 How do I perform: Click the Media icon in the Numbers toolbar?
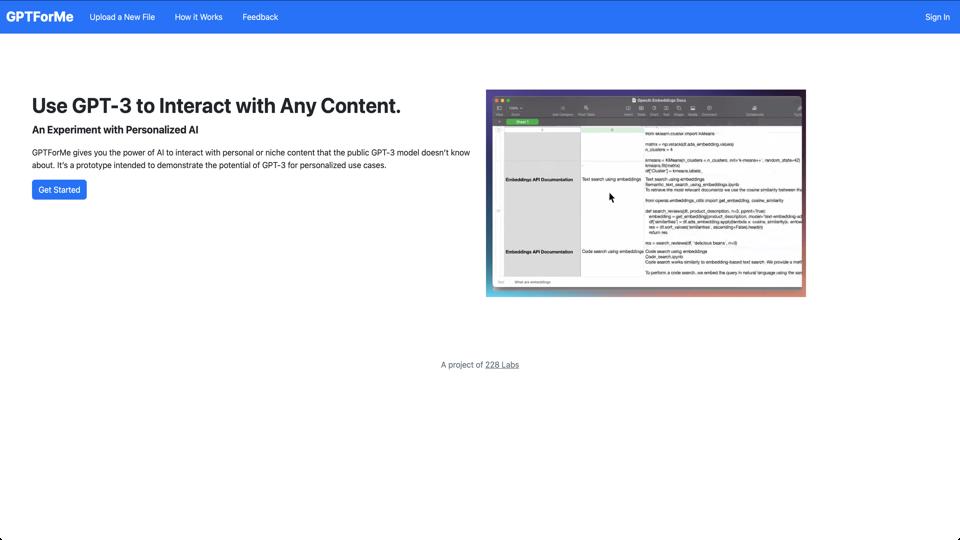pyautogui.click(x=692, y=109)
